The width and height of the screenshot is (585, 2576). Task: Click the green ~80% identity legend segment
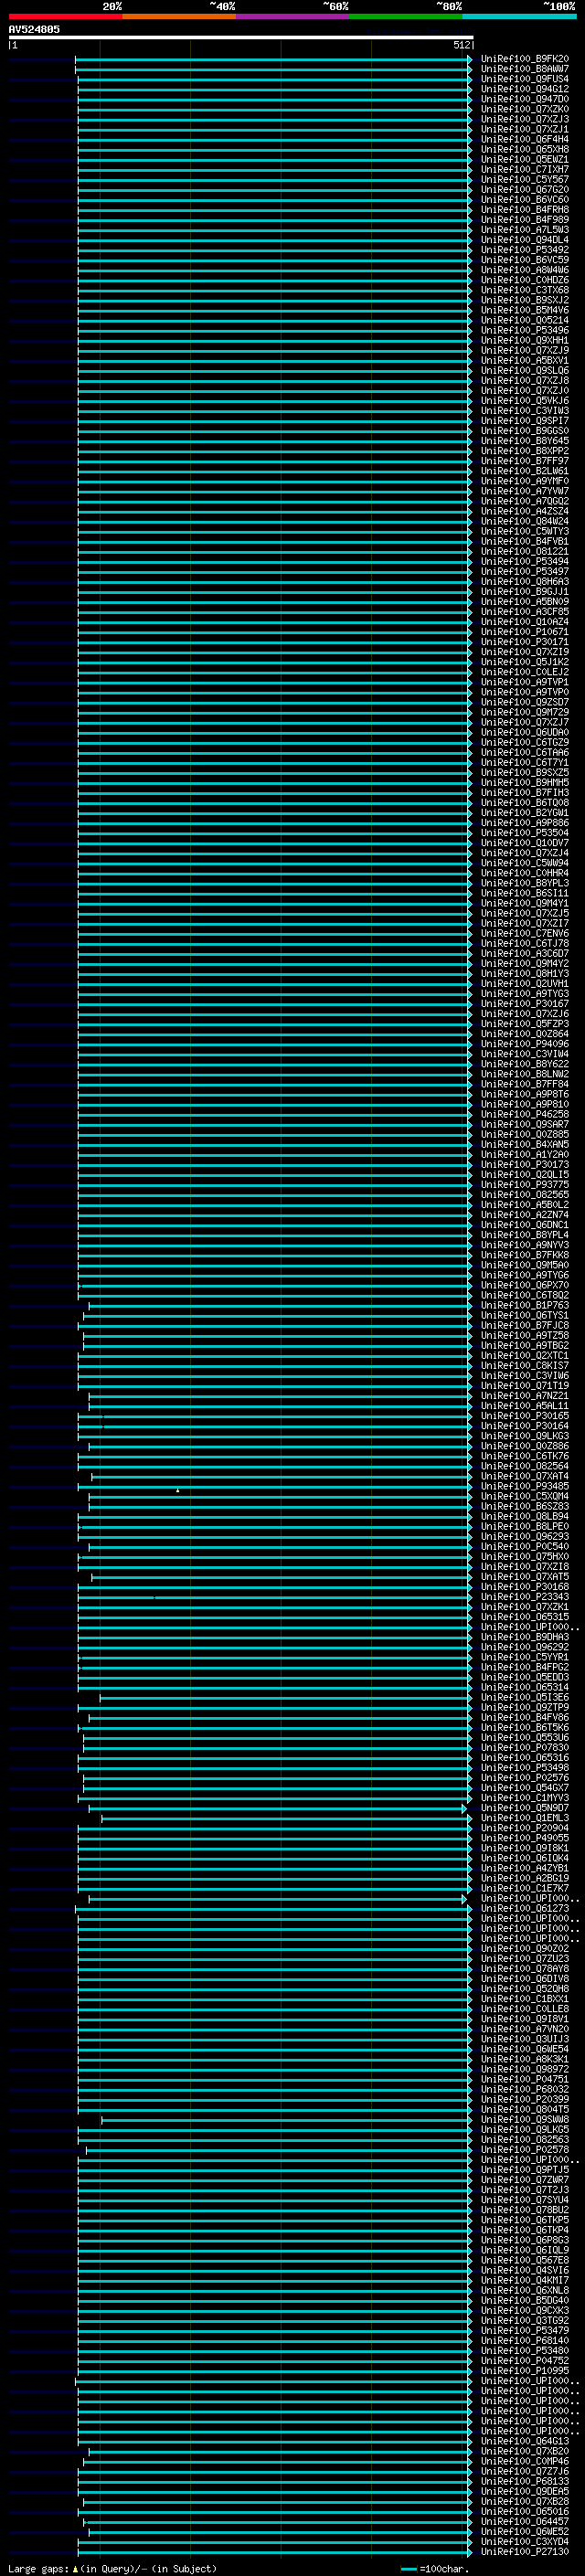click(x=406, y=16)
